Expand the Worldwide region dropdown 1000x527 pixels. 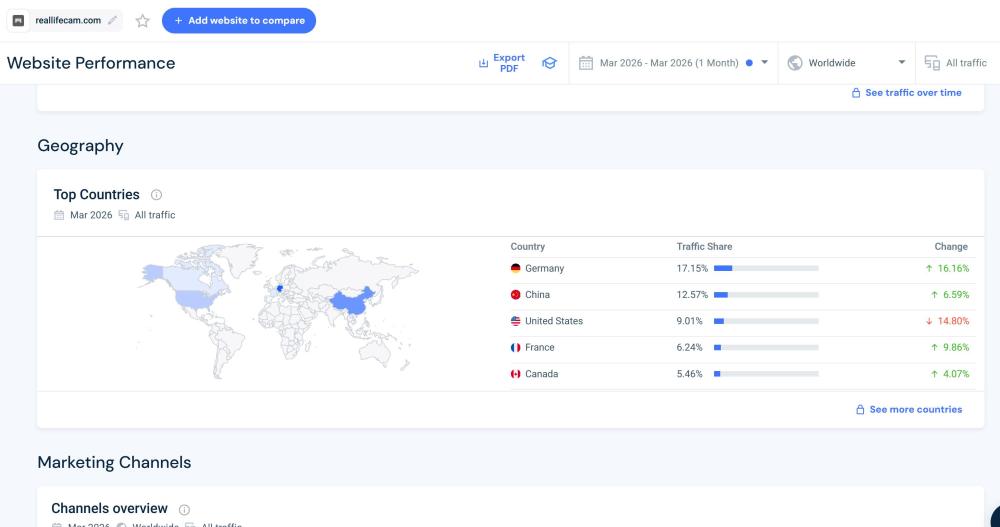846,63
